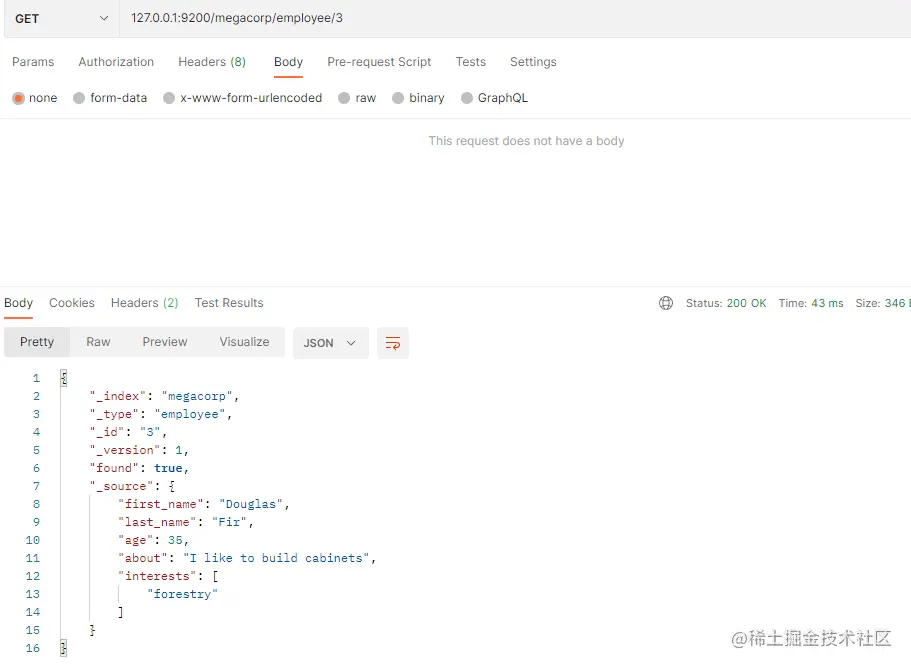911x668 pixels.
Task: Open the Pre-request Script tab
Action: pyautogui.click(x=379, y=62)
